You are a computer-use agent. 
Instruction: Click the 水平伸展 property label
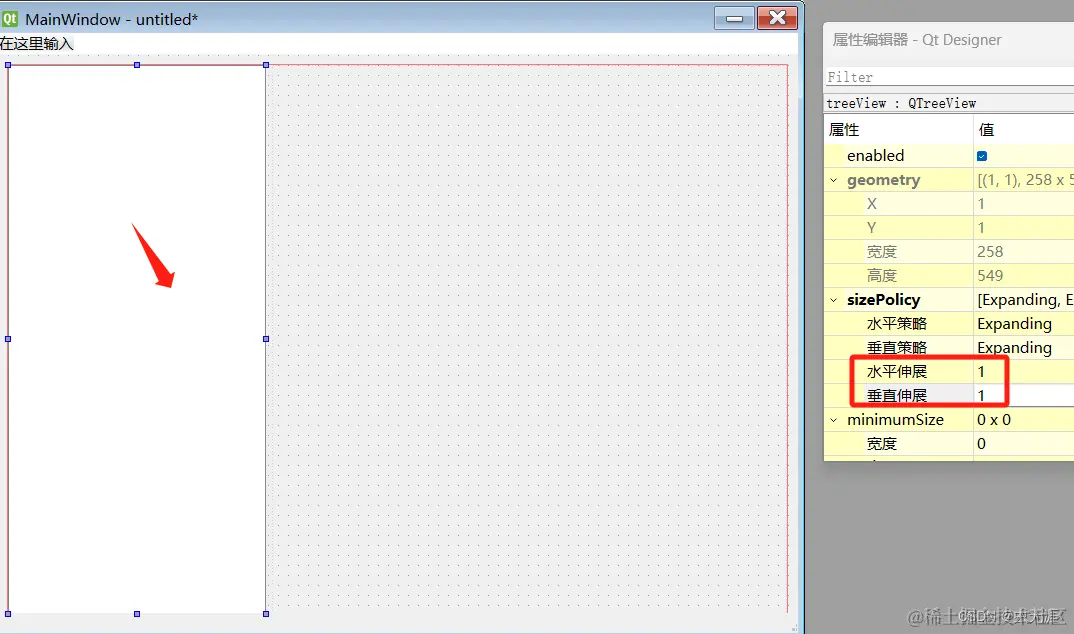pos(897,372)
